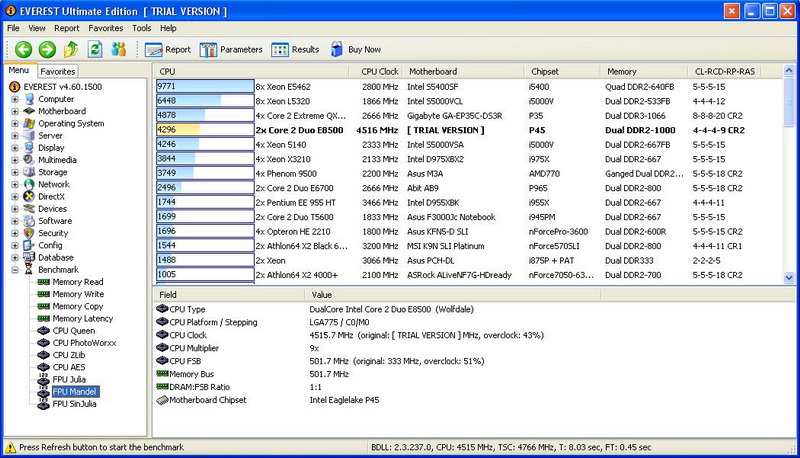Screen dimensions: 800x458
Task: Click the two-people users toolbar icon
Action: pyautogui.click(x=119, y=49)
